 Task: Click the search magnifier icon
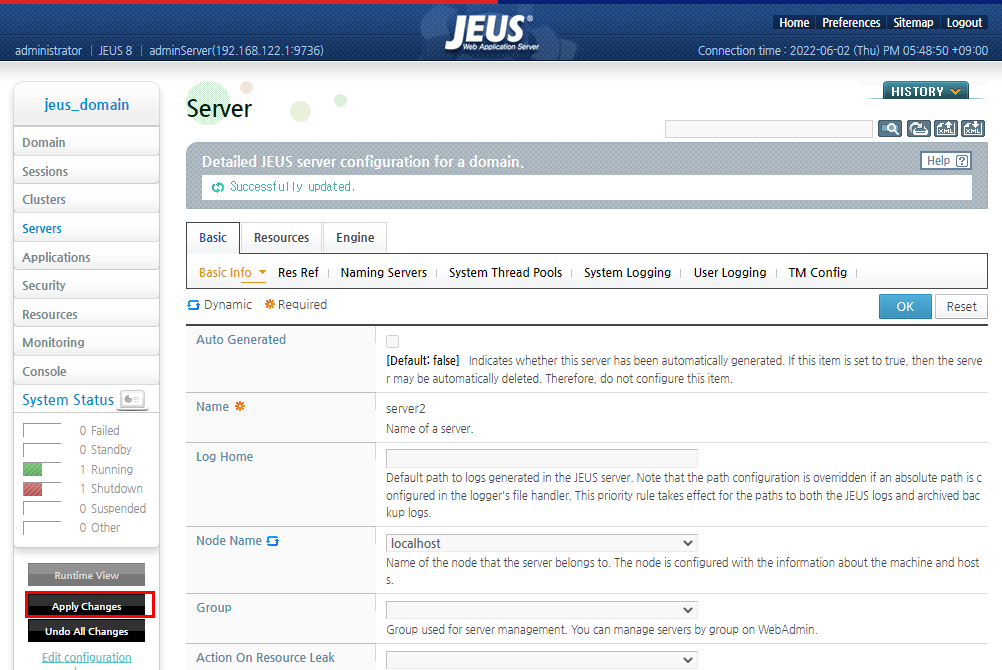[890, 129]
